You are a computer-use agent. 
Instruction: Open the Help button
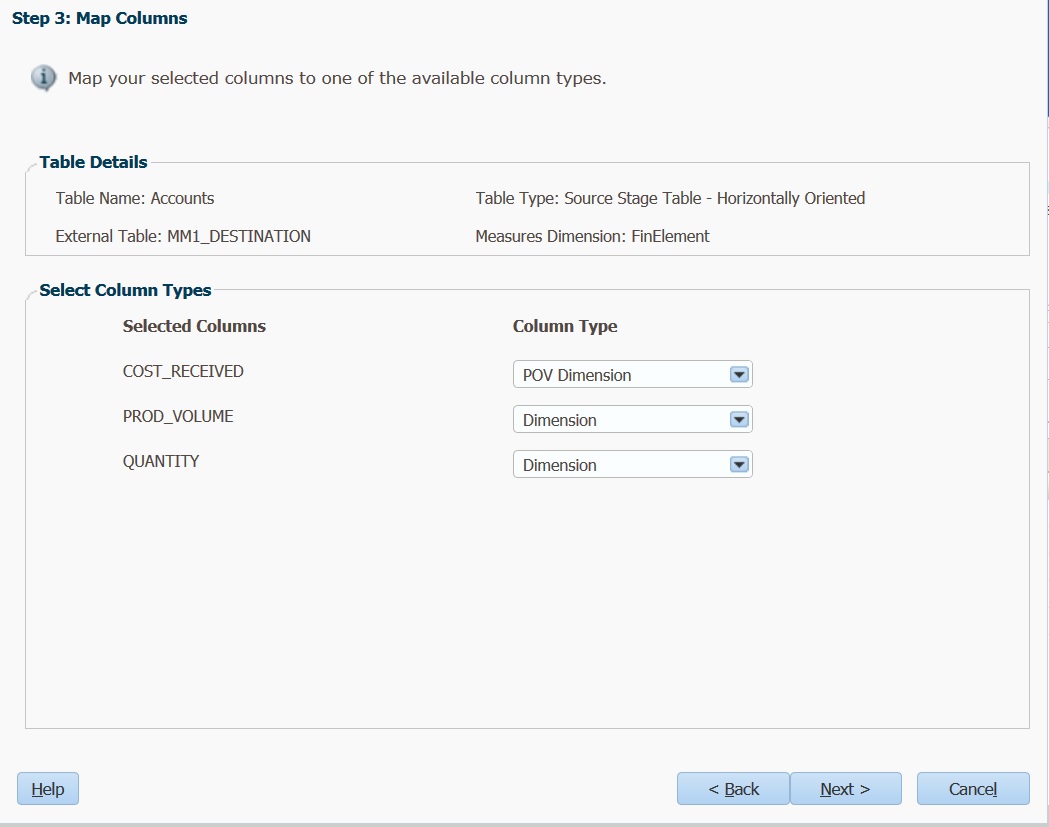tap(47, 789)
